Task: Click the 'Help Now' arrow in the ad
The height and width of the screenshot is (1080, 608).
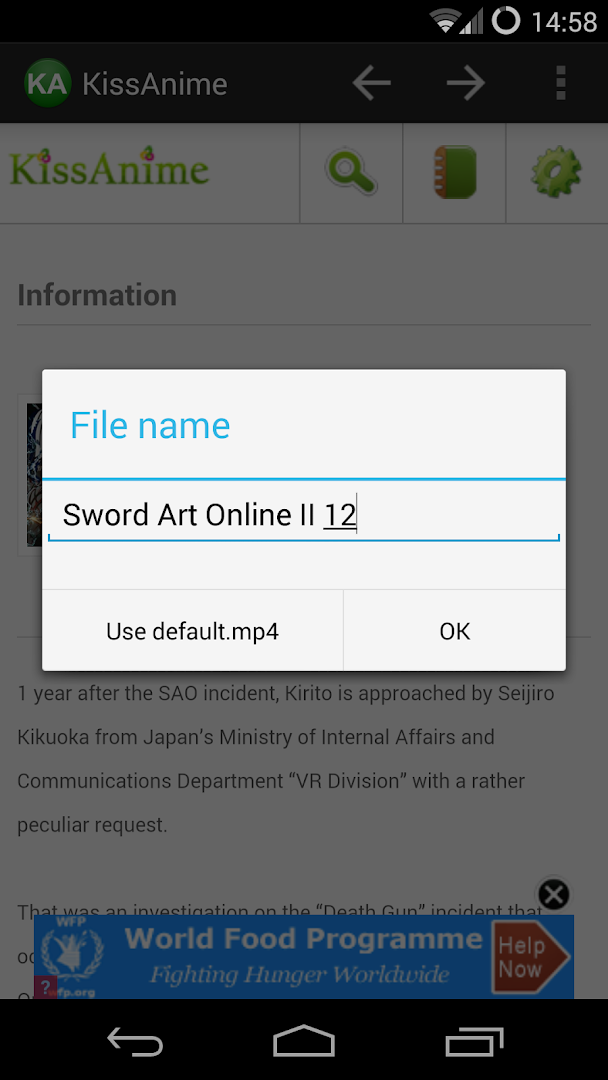Action: [528, 957]
